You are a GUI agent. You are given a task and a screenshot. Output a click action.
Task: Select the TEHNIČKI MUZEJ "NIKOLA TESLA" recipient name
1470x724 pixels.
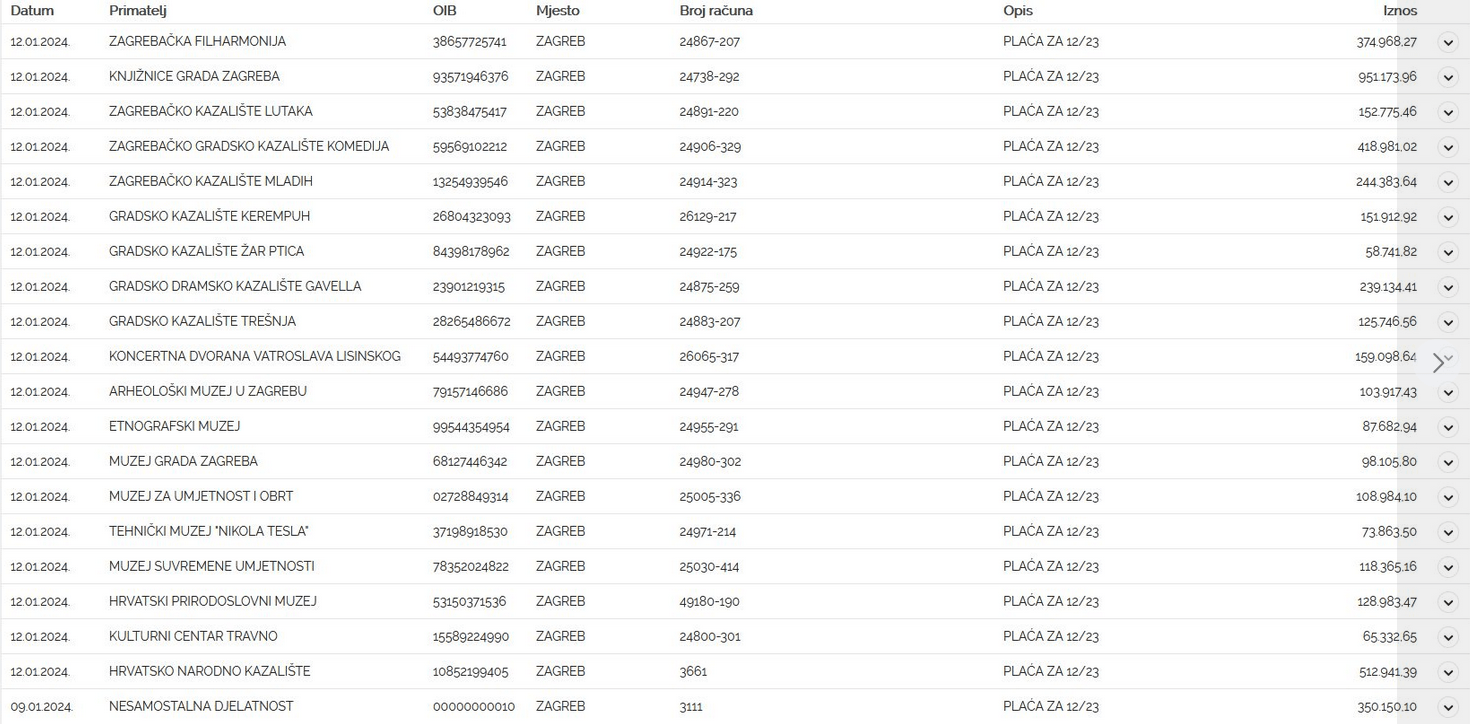[208, 531]
